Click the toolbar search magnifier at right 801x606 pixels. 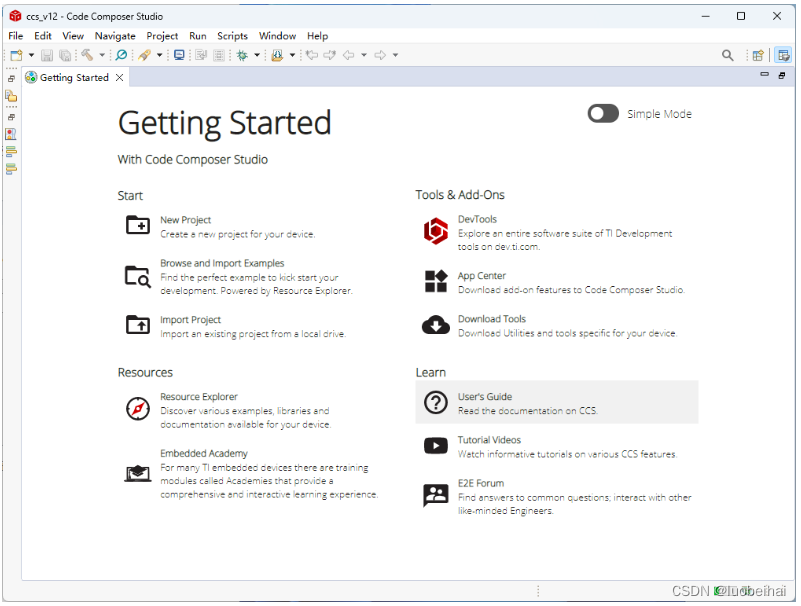pos(727,55)
